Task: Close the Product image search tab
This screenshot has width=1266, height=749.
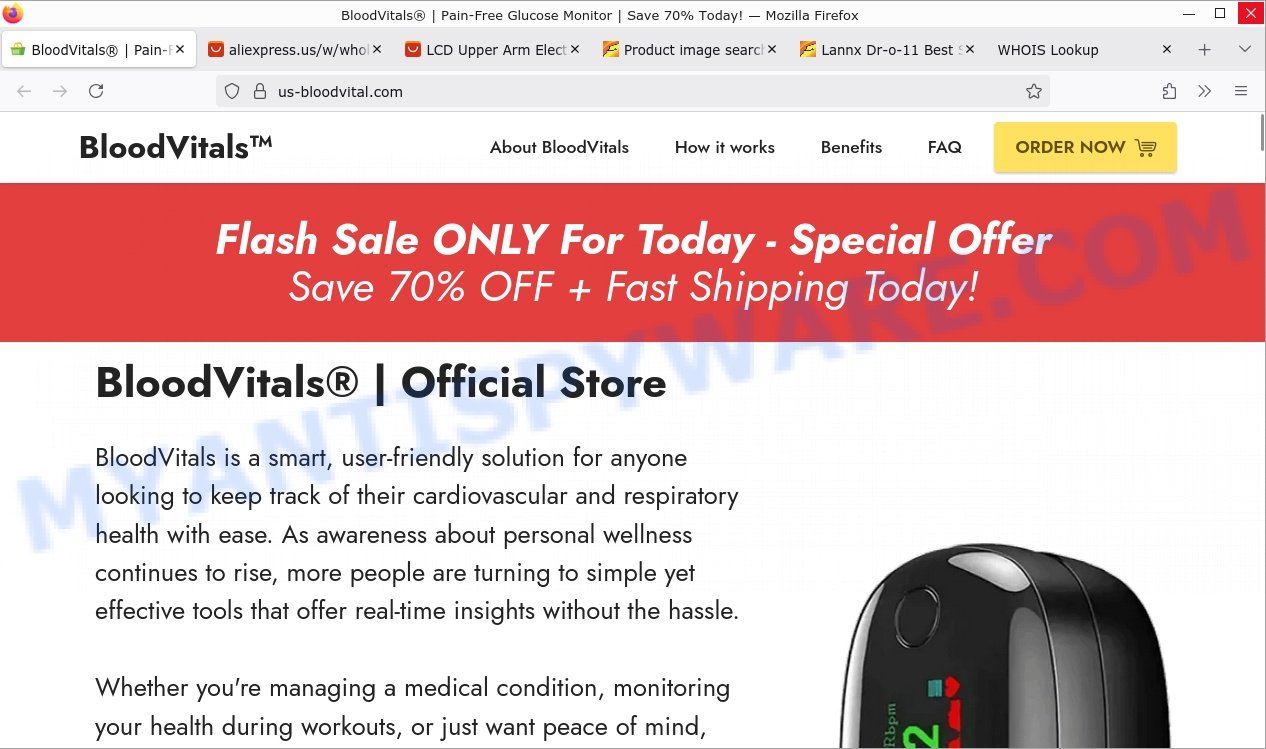Action: tap(772, 49)
